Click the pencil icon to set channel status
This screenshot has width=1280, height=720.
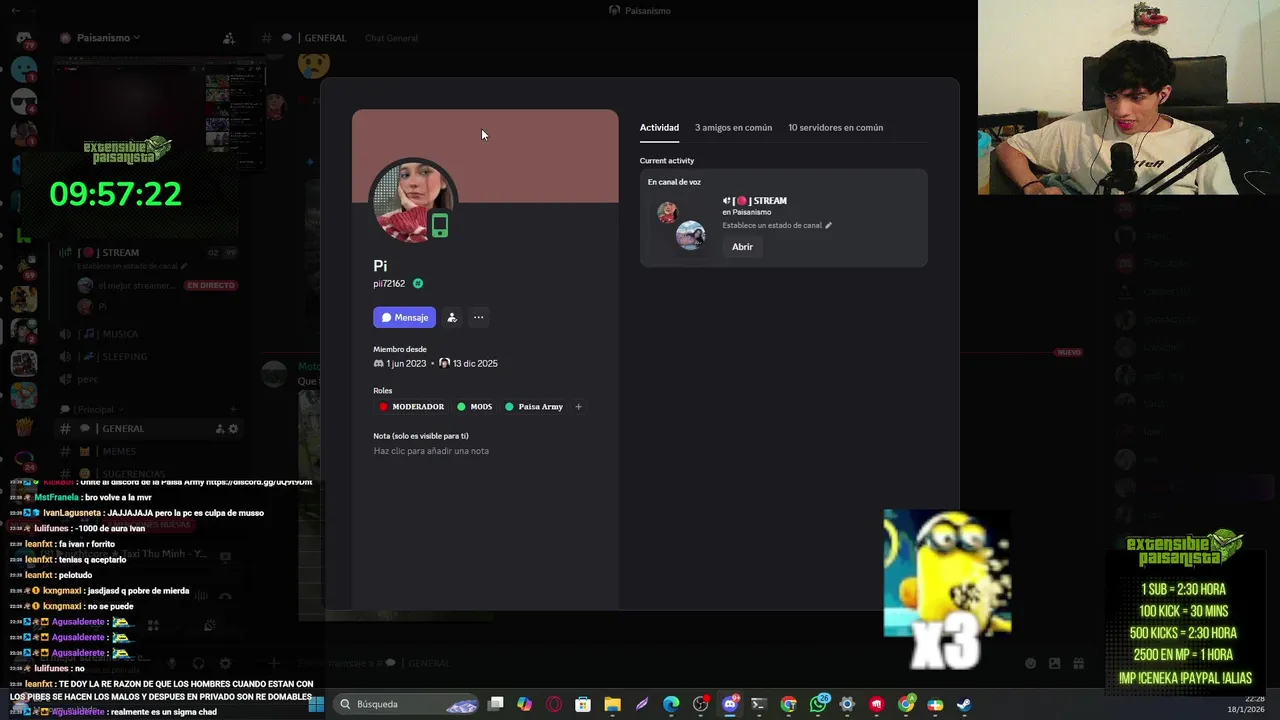pos(828,226)
